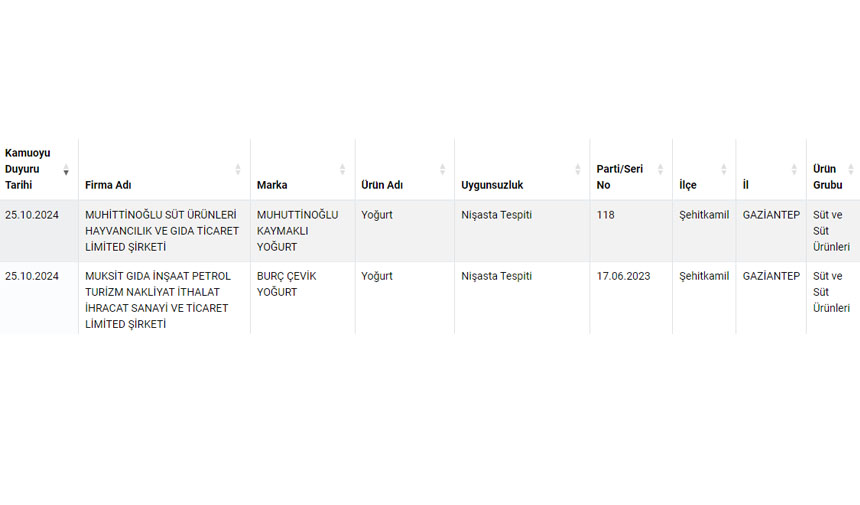Toggle descending sort arrow on Kamuoyu Duyuru Tarihi
The image size is (860, 505).
66,171
